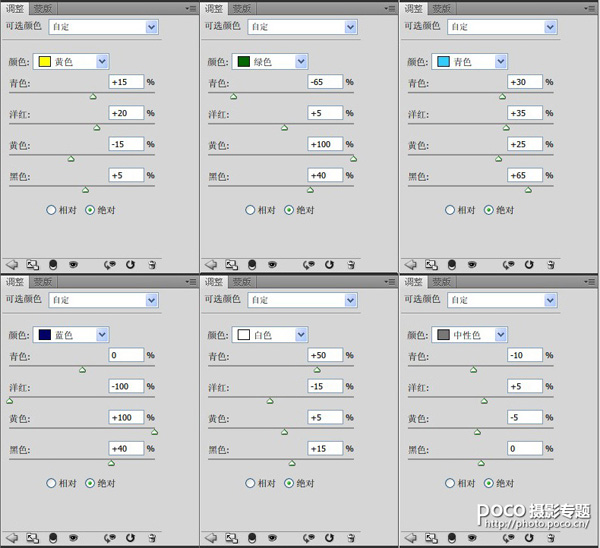Switch to 蒙版 tab in Yellow (黄色) panel
This screenshot has width=600, height=548.
[x=43, y=8]
